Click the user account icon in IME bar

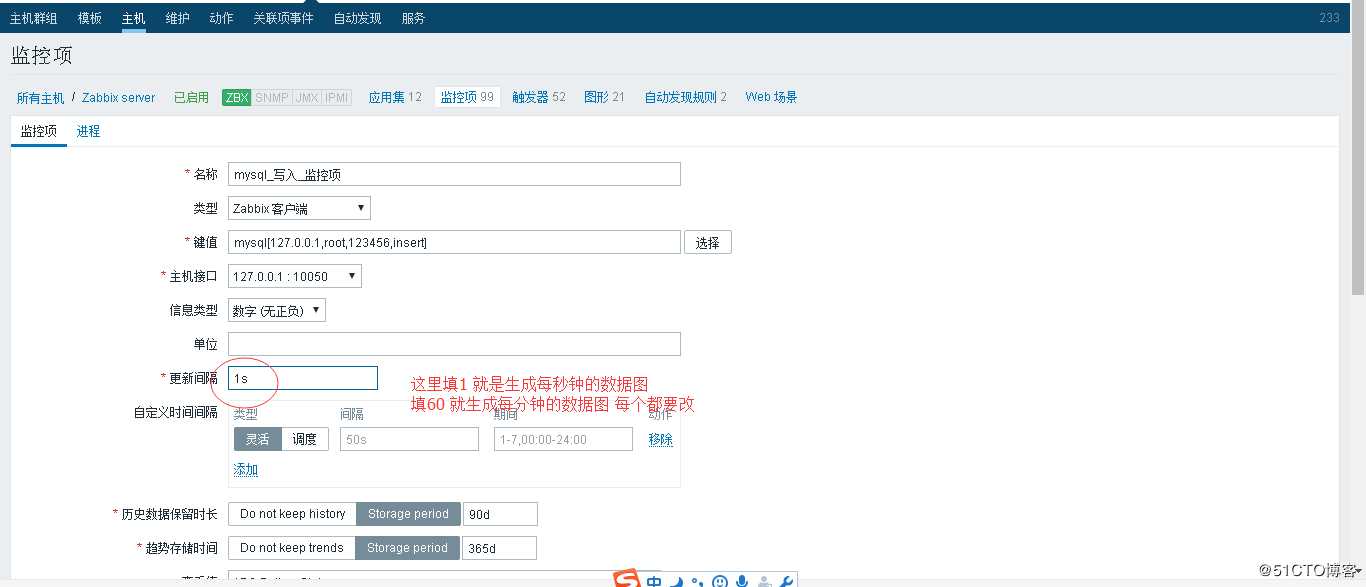(x=764, y=581)
